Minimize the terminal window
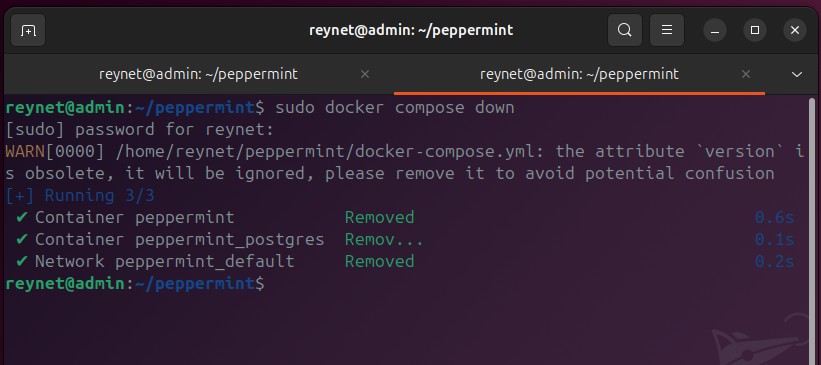The width and height of the screenshot is (821, 365). tap(715, 30)
